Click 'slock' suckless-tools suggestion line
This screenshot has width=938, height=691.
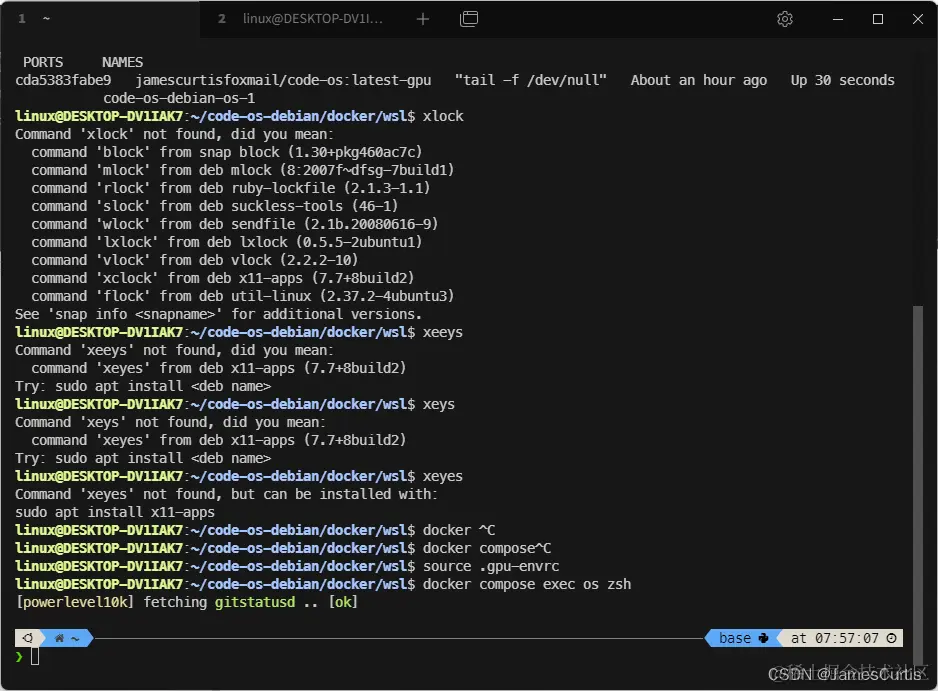(x=215, y=206)
